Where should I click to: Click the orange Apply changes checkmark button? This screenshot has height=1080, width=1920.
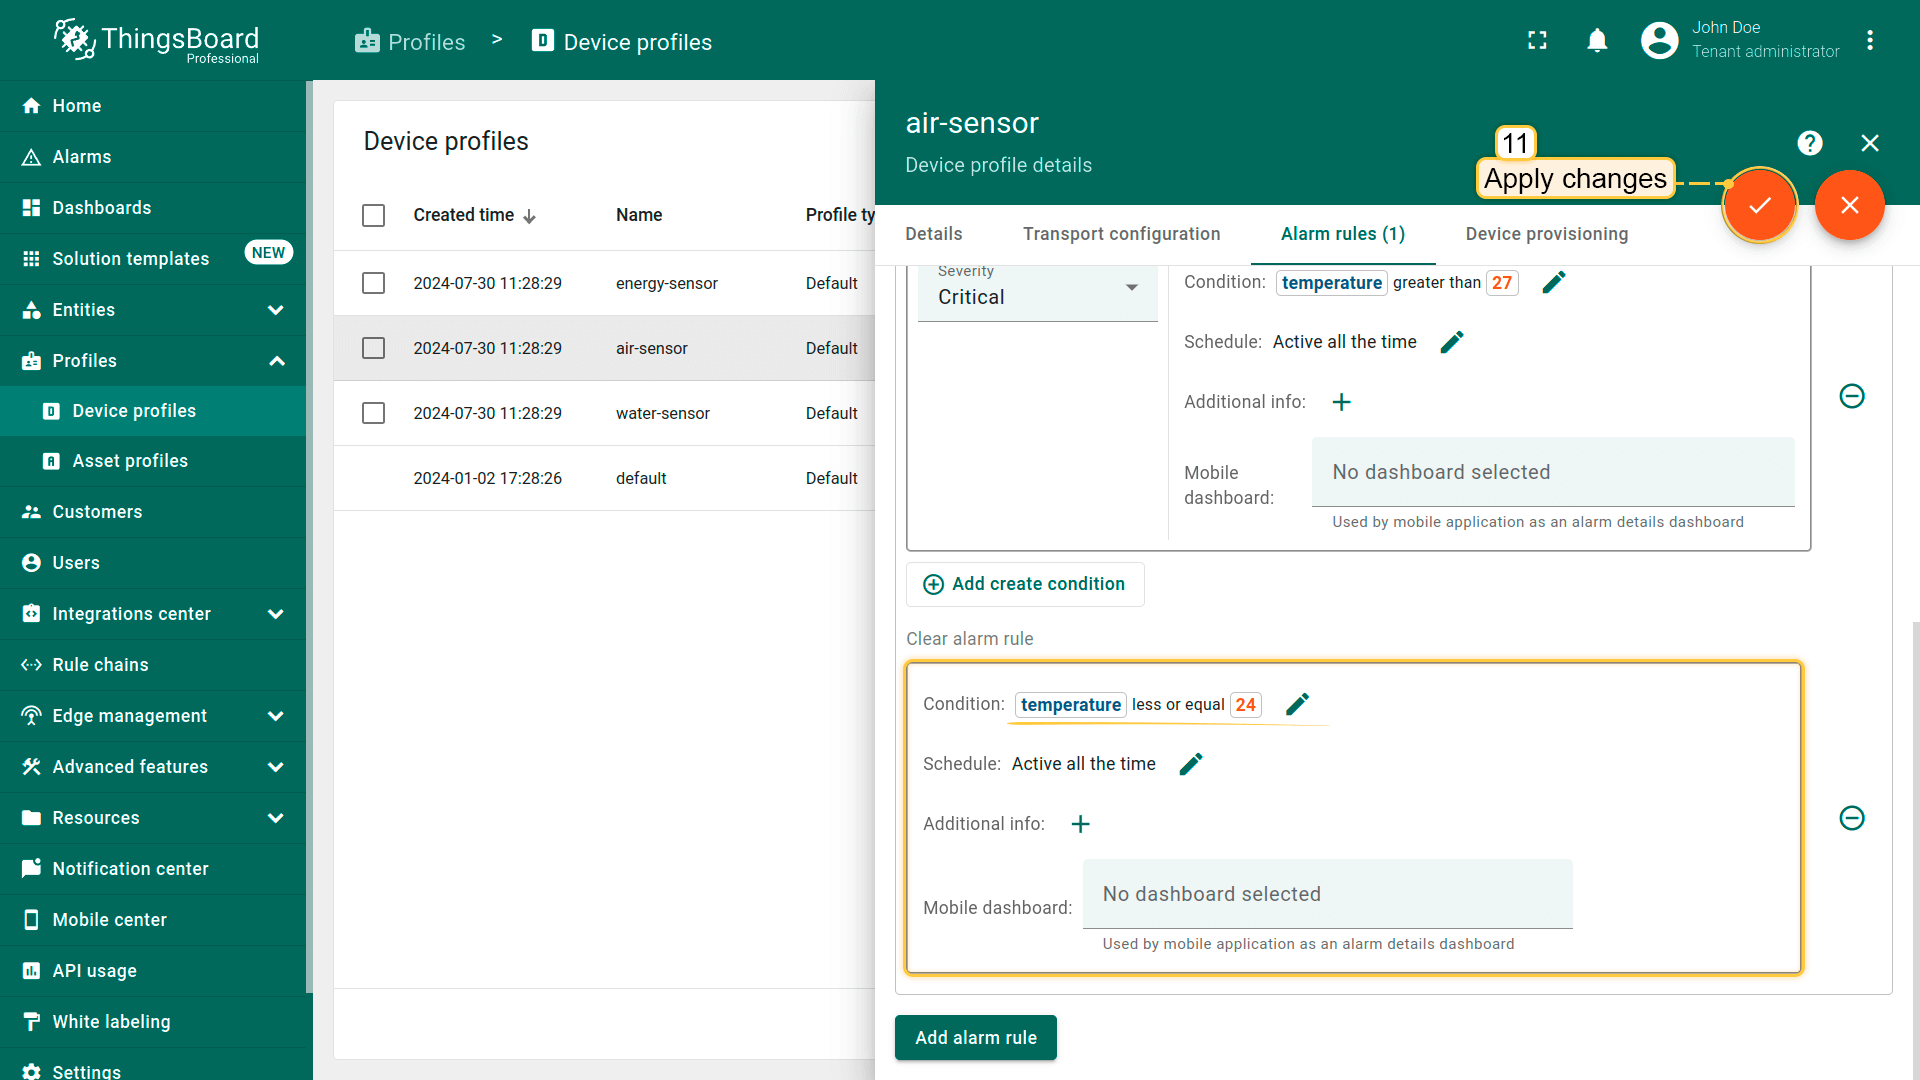point(1759,205)
